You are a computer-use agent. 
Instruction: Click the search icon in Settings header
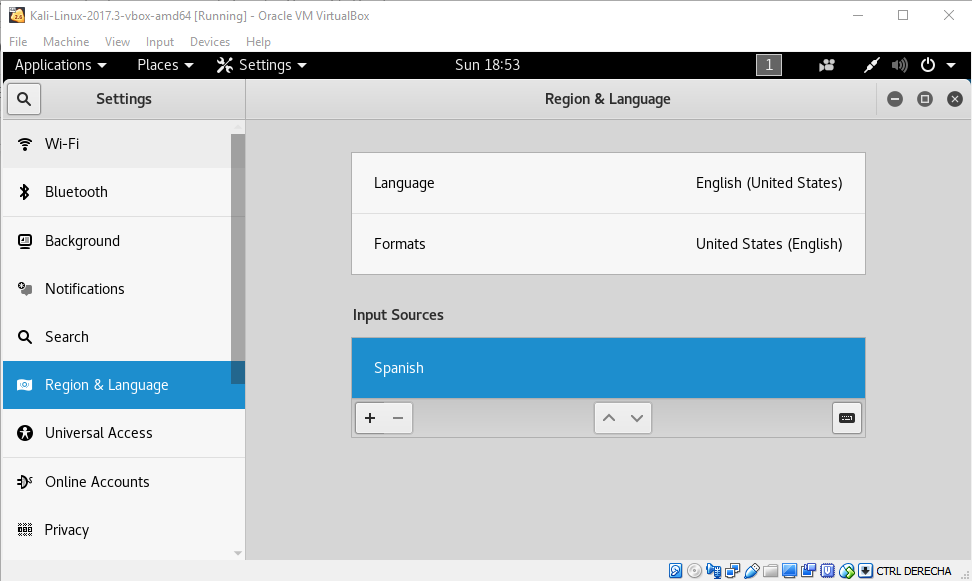pos(24,99)
